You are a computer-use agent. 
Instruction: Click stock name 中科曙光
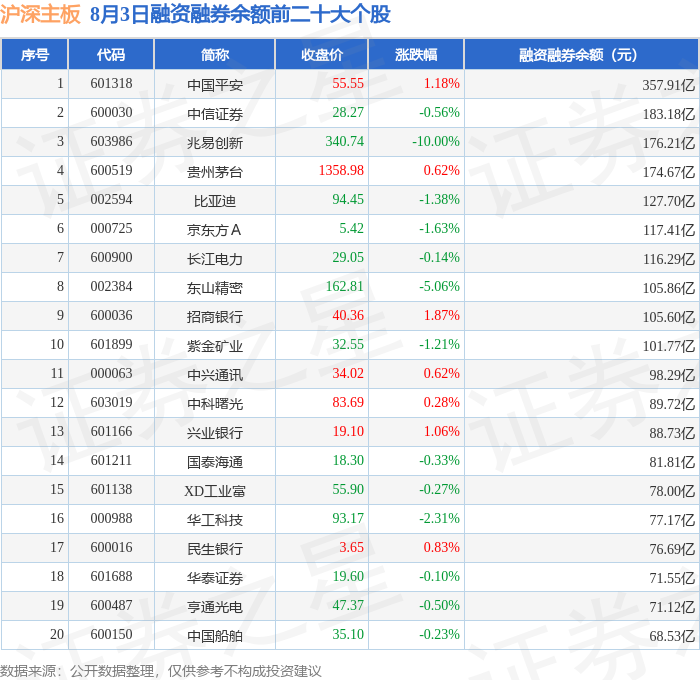[x=215, y=404]
